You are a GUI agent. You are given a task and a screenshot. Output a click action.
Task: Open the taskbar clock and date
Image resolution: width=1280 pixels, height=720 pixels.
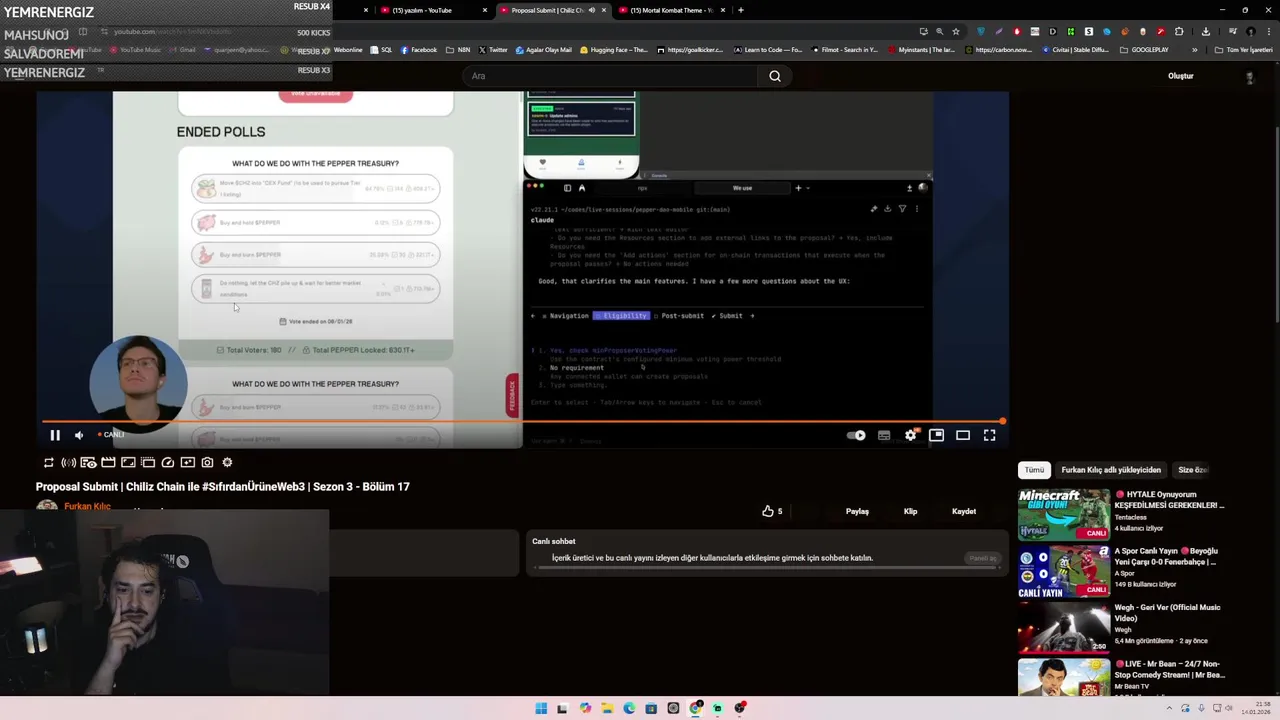tap(1256, 708)
